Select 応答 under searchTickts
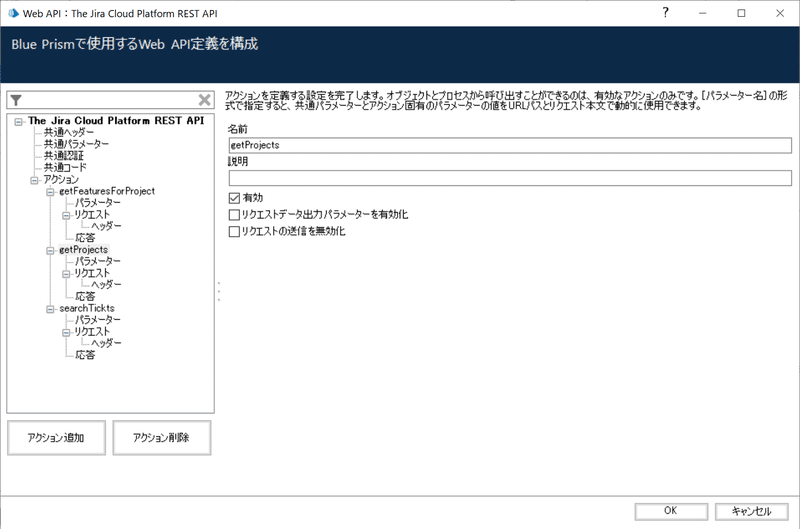Image resolution: width=800 pixels, height=529 pixels. point(85,355)
